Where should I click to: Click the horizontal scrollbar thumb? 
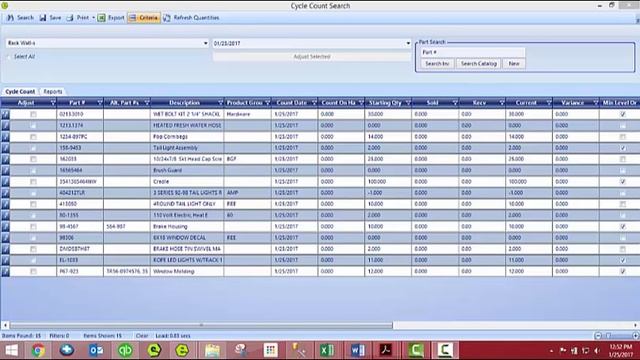coord(201,325)
